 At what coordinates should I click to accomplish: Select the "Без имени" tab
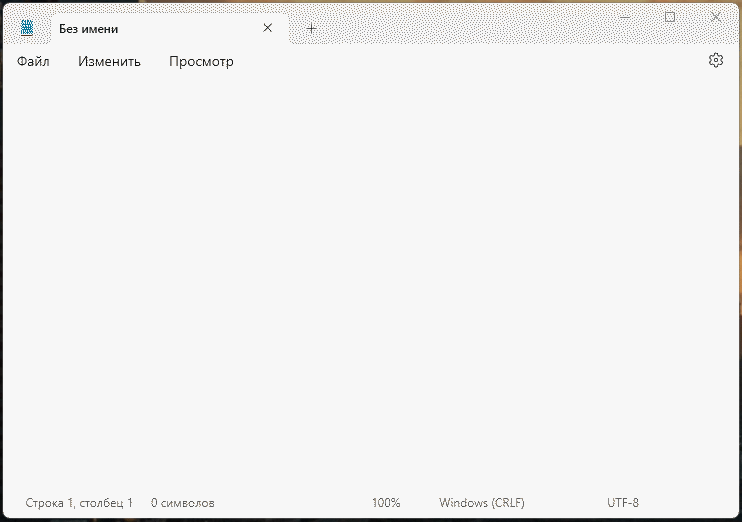150,29
